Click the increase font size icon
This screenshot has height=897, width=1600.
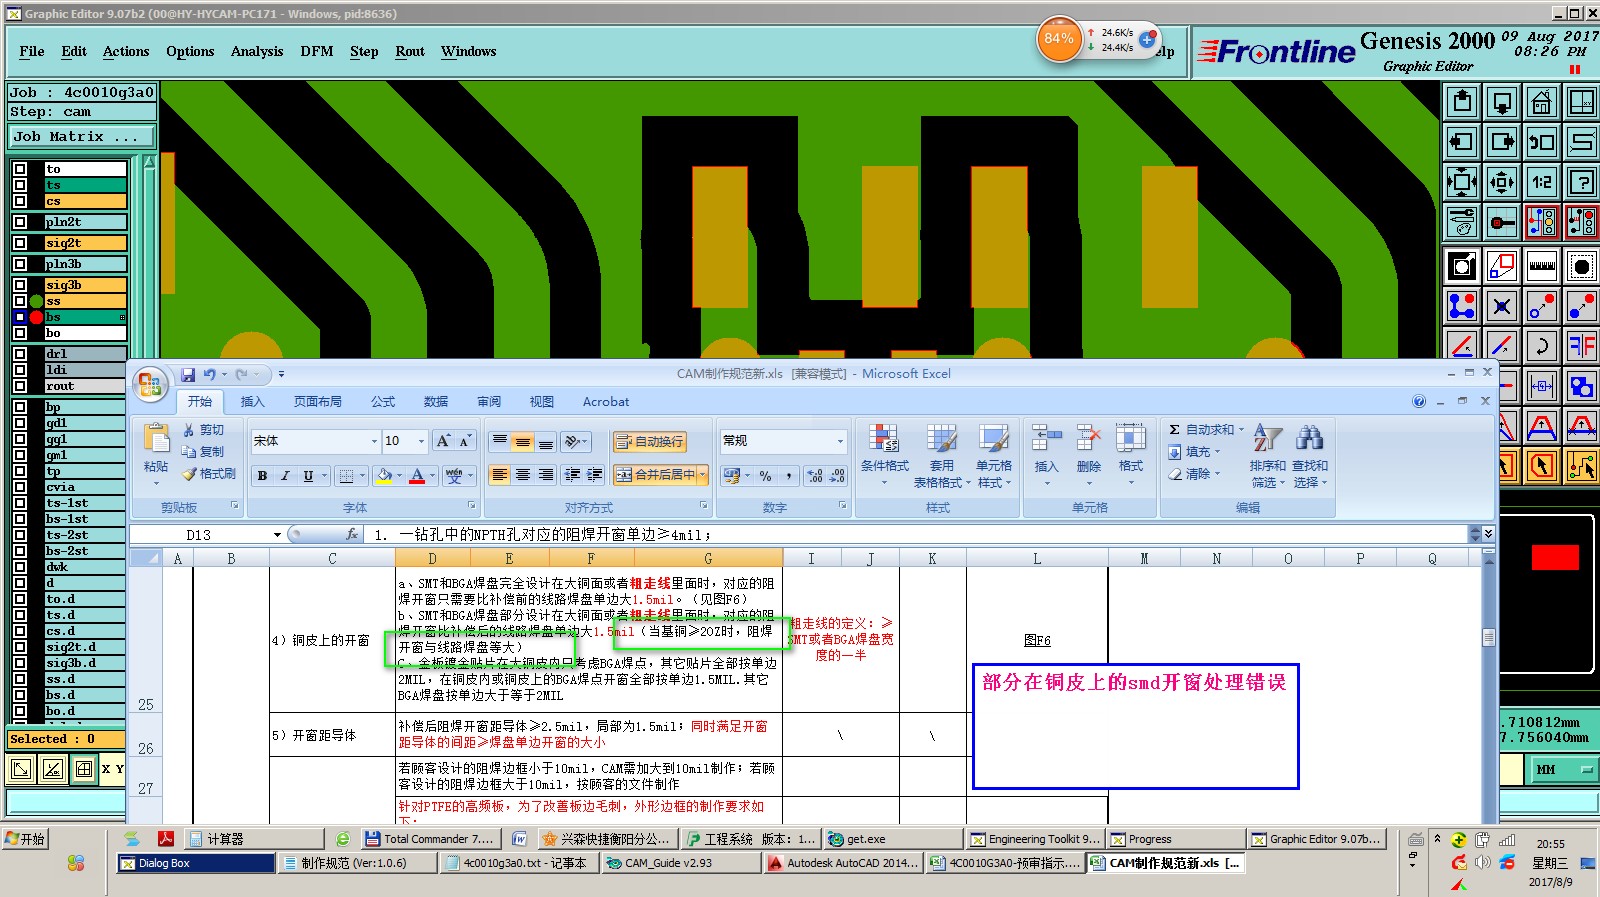coord(443,441)
